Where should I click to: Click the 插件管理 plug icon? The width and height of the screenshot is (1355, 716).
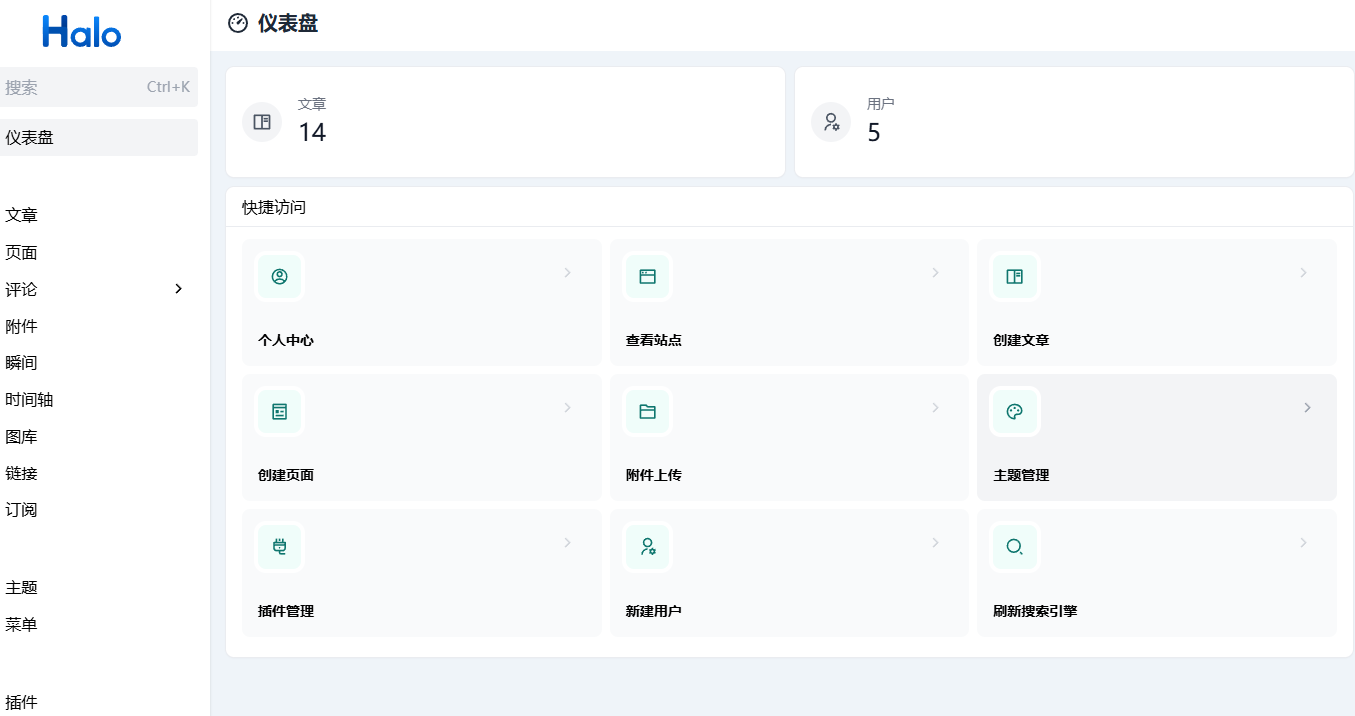[280, 546]
